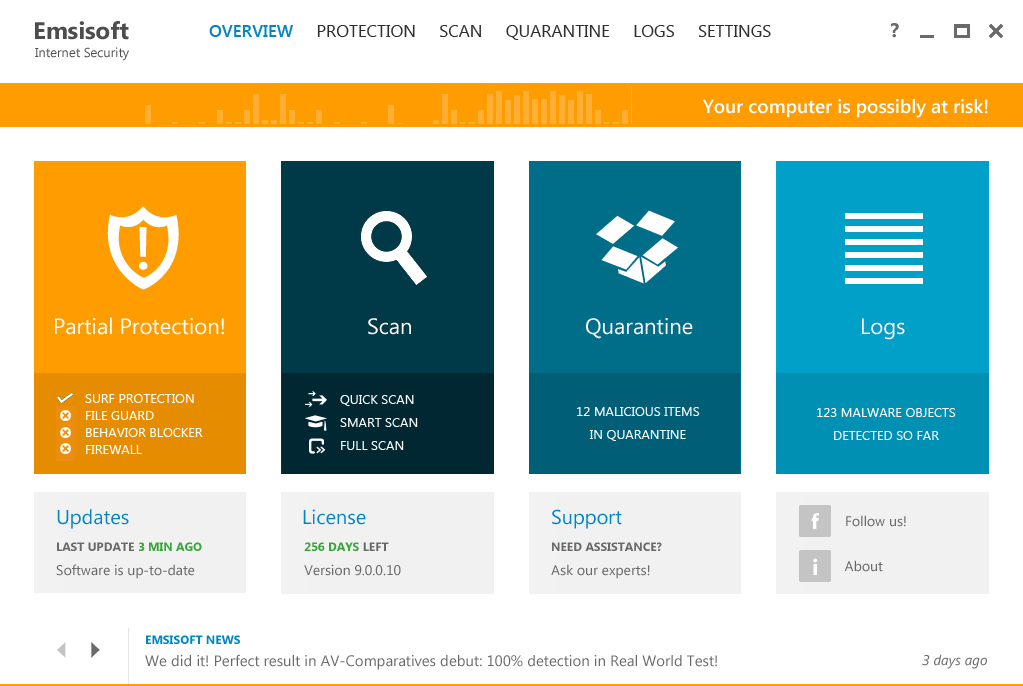The height and width of the screenshot is (686, 1023).
Task: Open help with the question mark icon
Action: click(x=893, y=30)
